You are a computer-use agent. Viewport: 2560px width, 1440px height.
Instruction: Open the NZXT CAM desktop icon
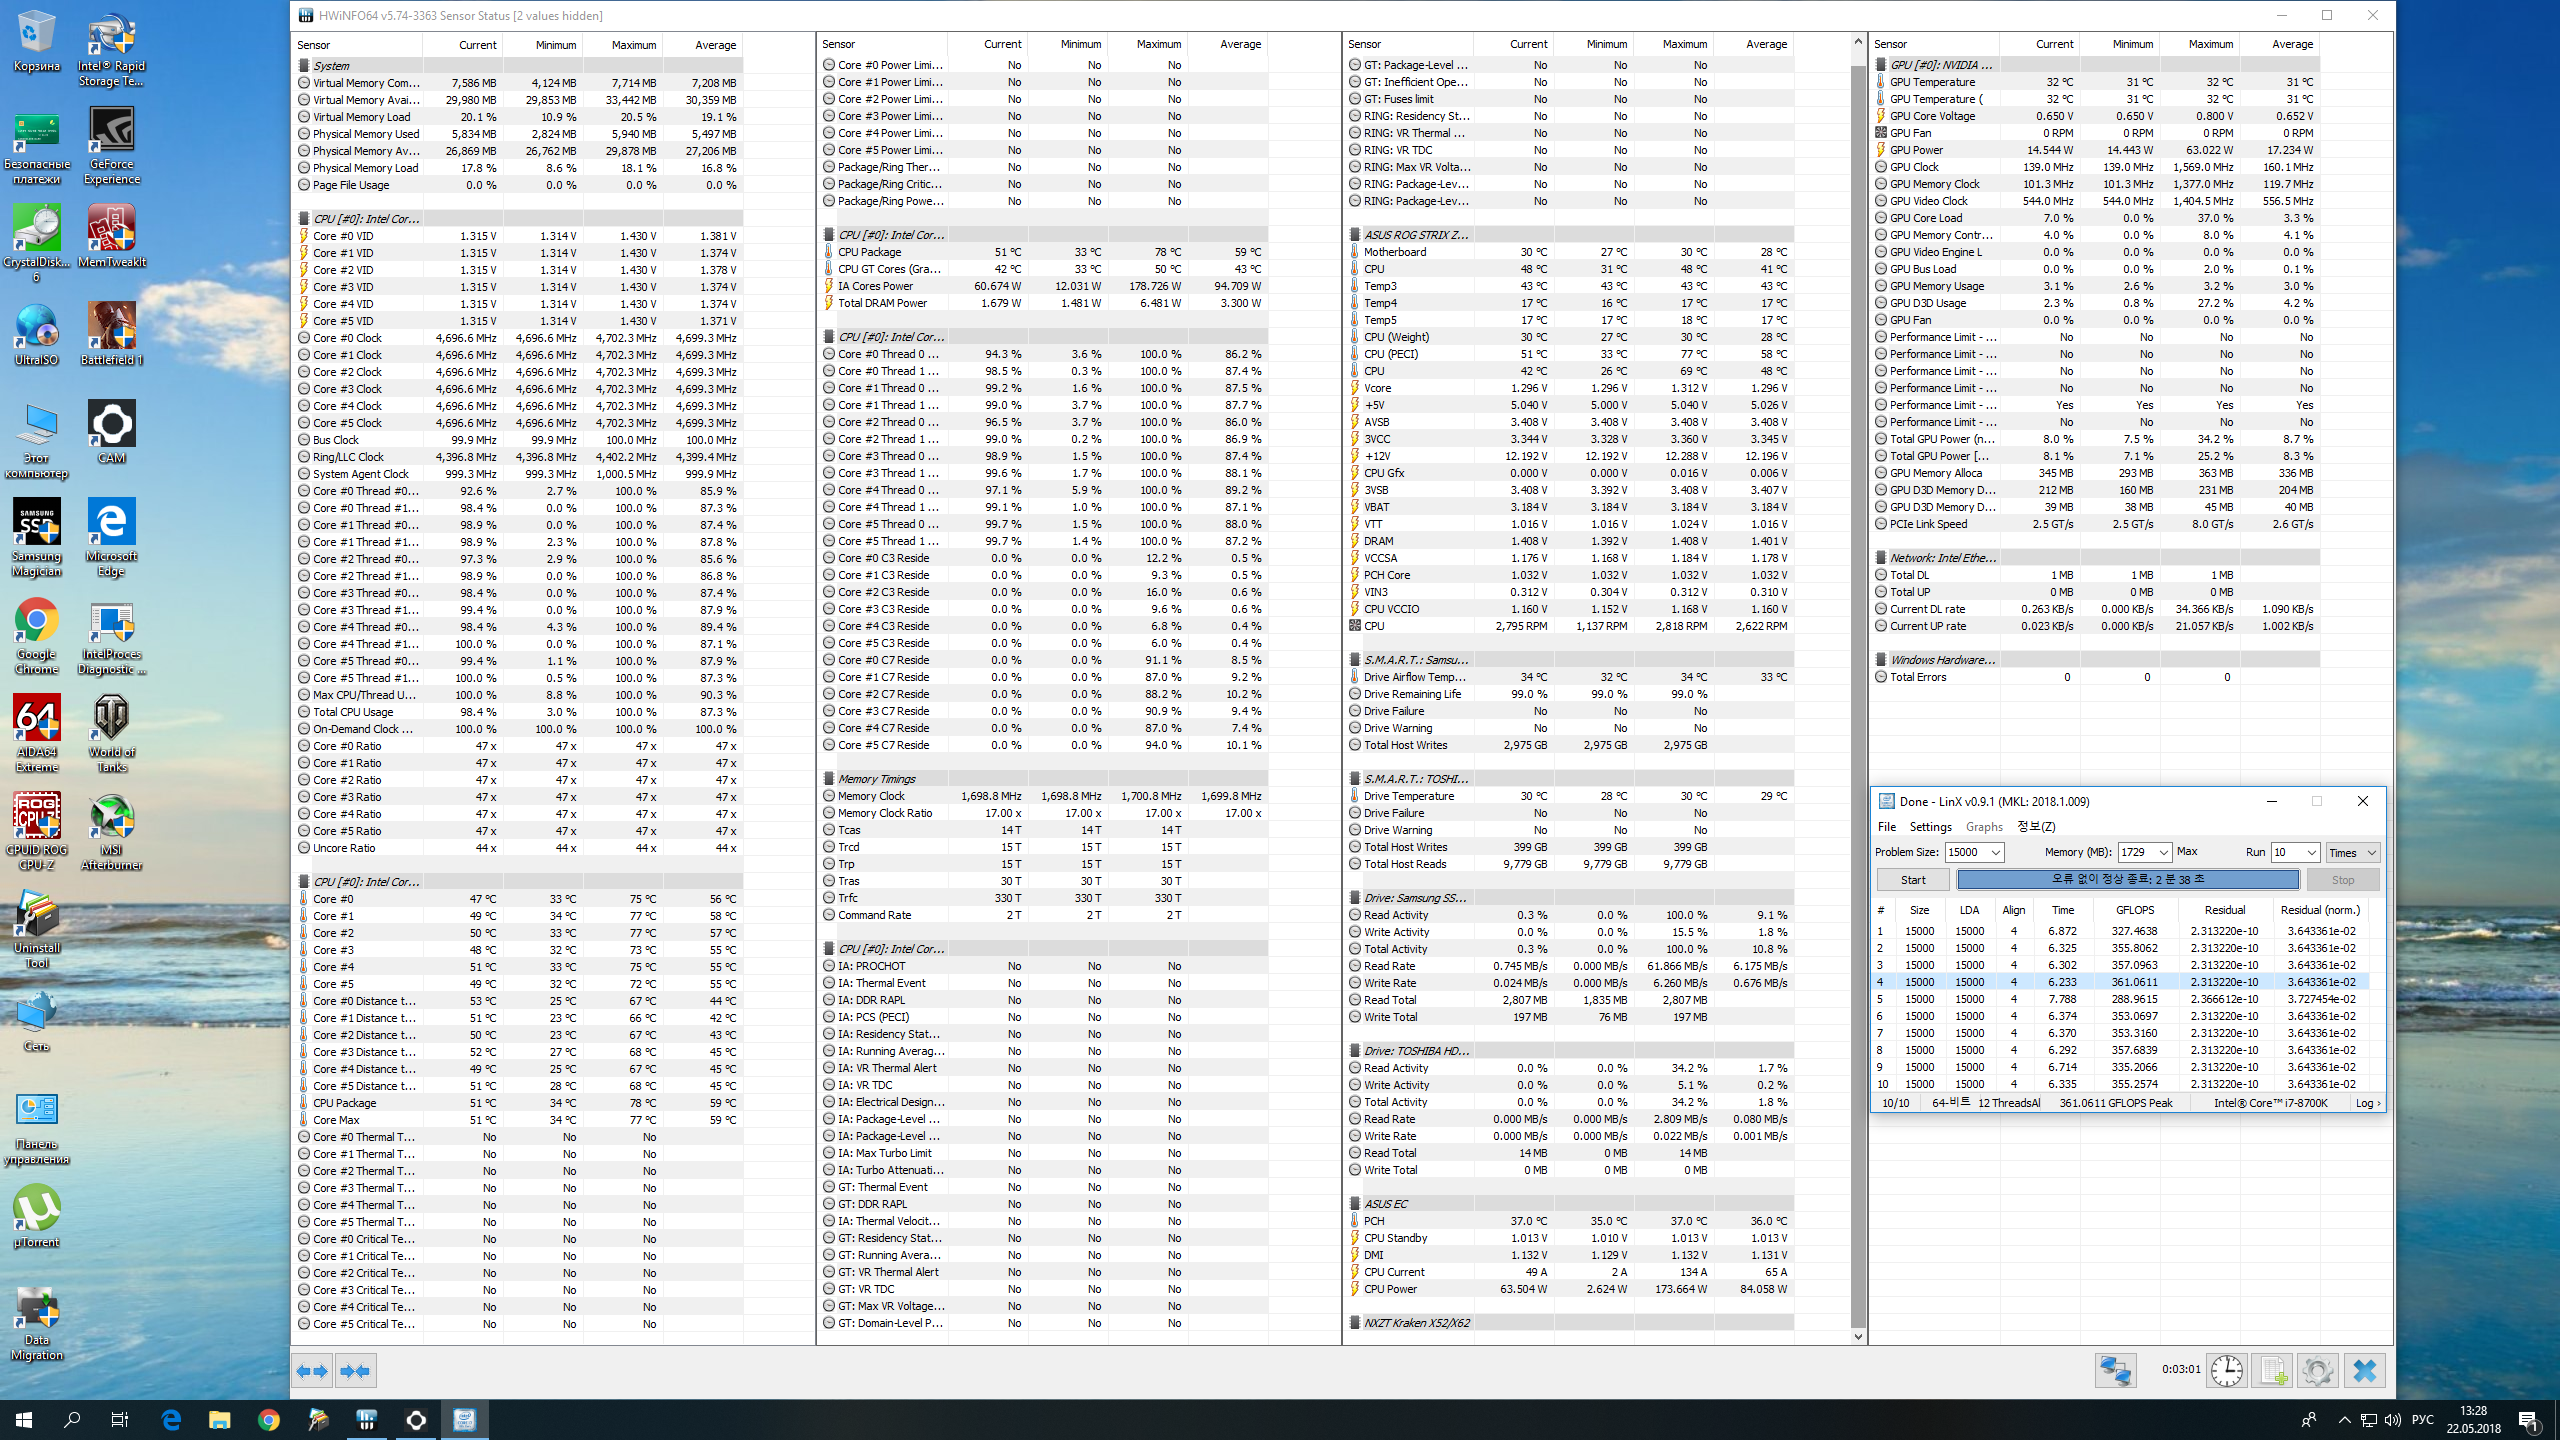click(x=112, y=433)
